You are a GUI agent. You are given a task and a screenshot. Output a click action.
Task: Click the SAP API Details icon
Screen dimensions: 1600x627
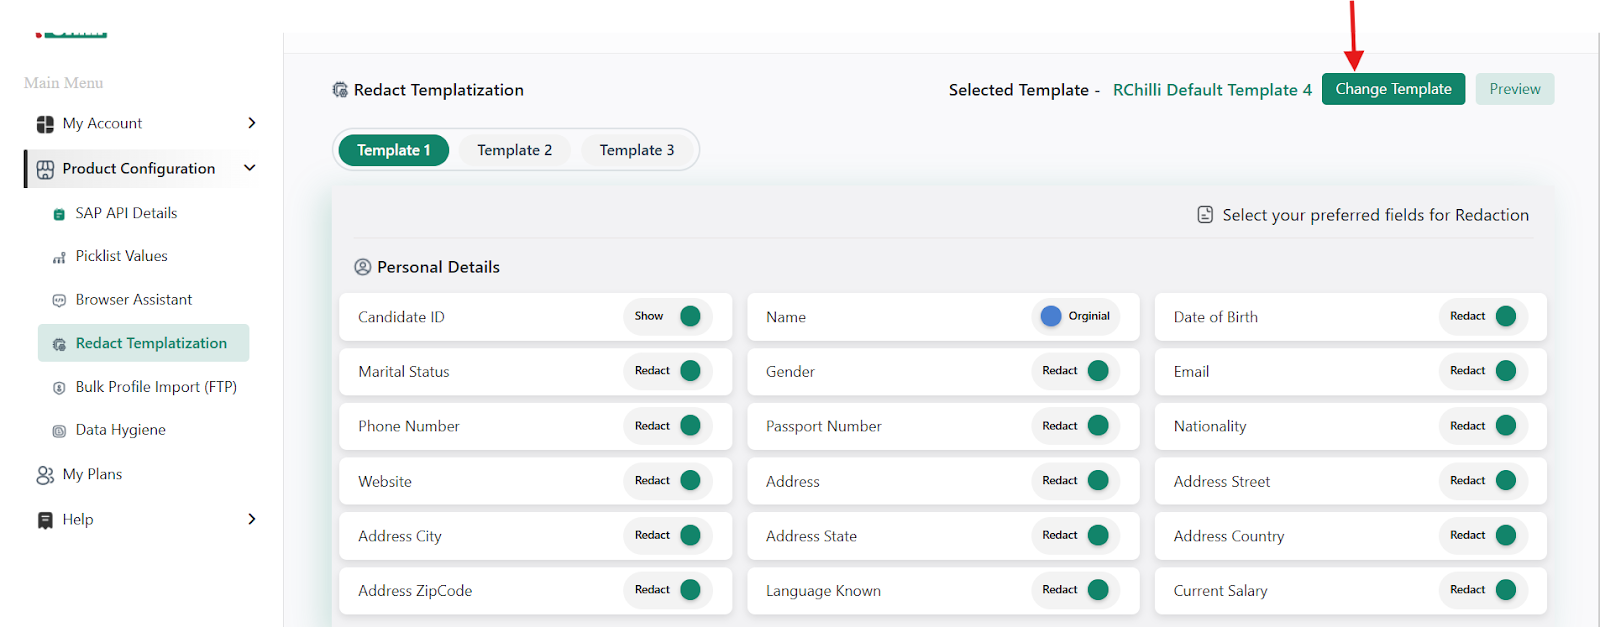point(59,214)
